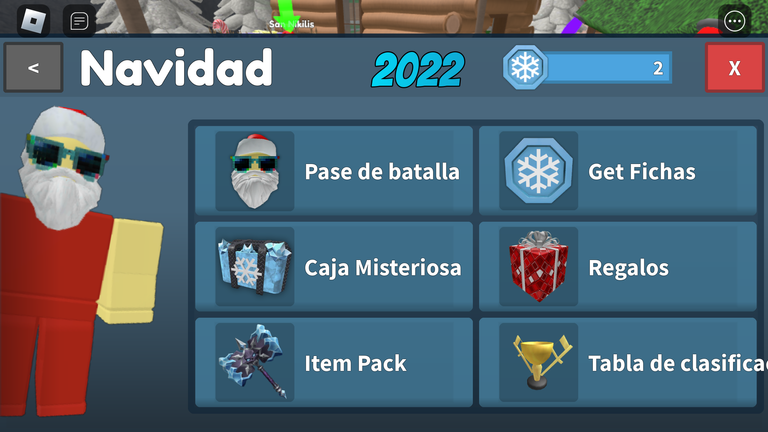Open Pase de batalla

click(x=334, y=171)
